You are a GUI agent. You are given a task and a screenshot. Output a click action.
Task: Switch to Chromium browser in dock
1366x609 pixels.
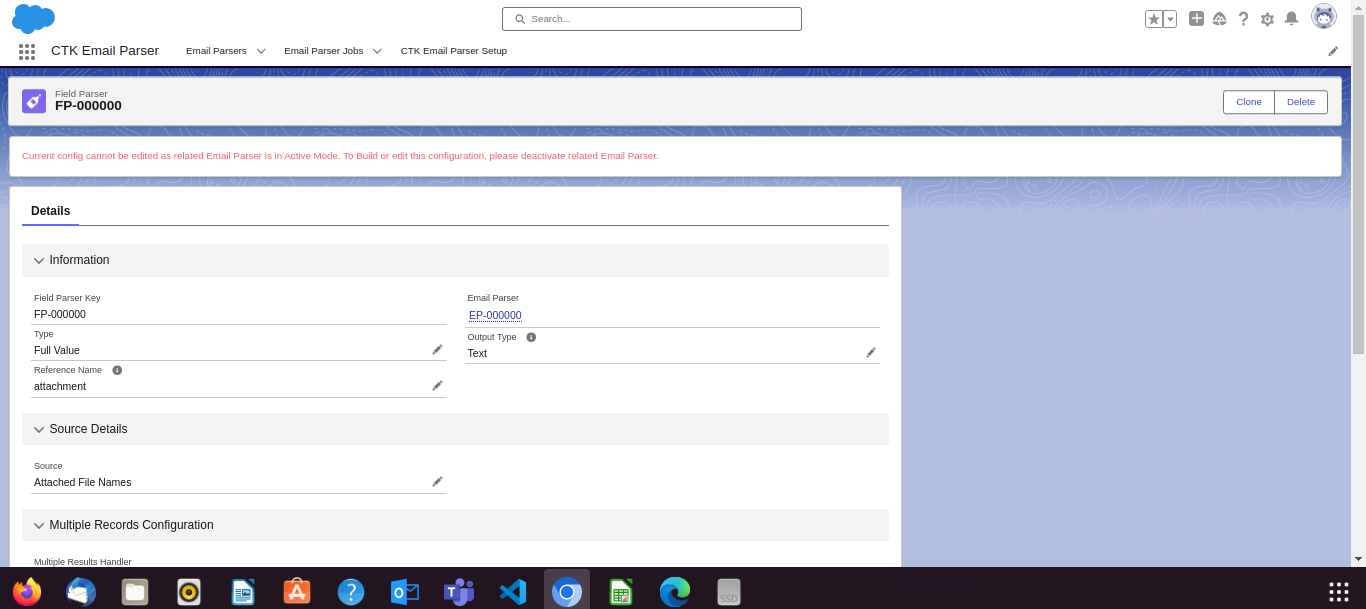pyautogui.click(x=567, y=592)
